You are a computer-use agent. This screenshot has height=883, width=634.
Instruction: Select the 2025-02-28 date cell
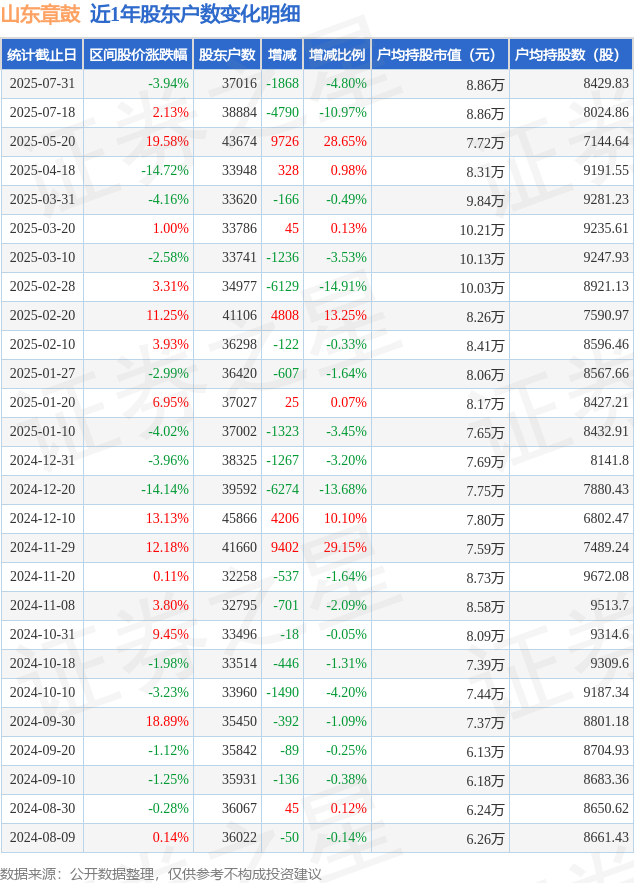(42, 286)
